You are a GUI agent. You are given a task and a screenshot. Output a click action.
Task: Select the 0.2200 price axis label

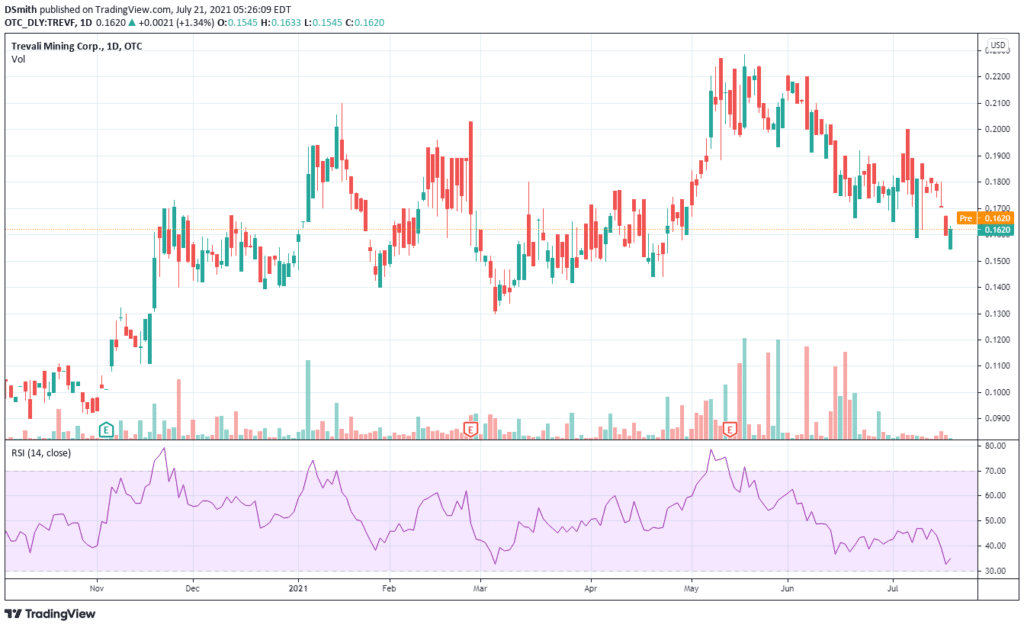coord(997,77)
